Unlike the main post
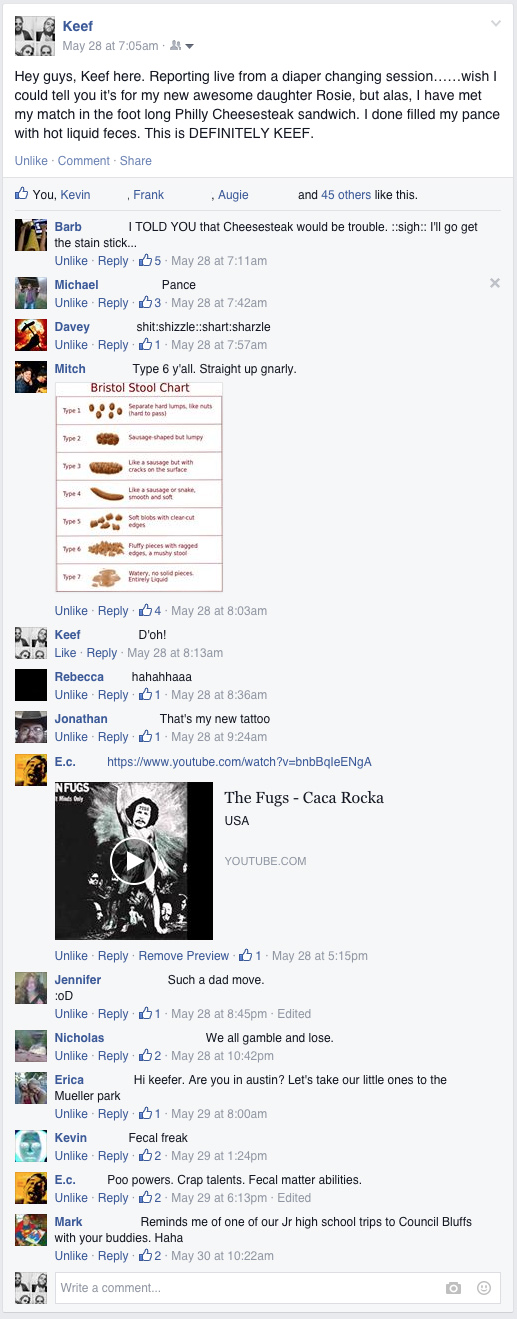The image size is (517, 1319). coord(31,161)
